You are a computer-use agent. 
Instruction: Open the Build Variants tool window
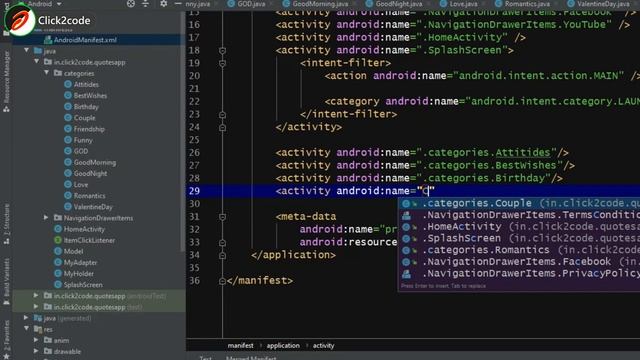pyautogui.click(x=6, y=282)
